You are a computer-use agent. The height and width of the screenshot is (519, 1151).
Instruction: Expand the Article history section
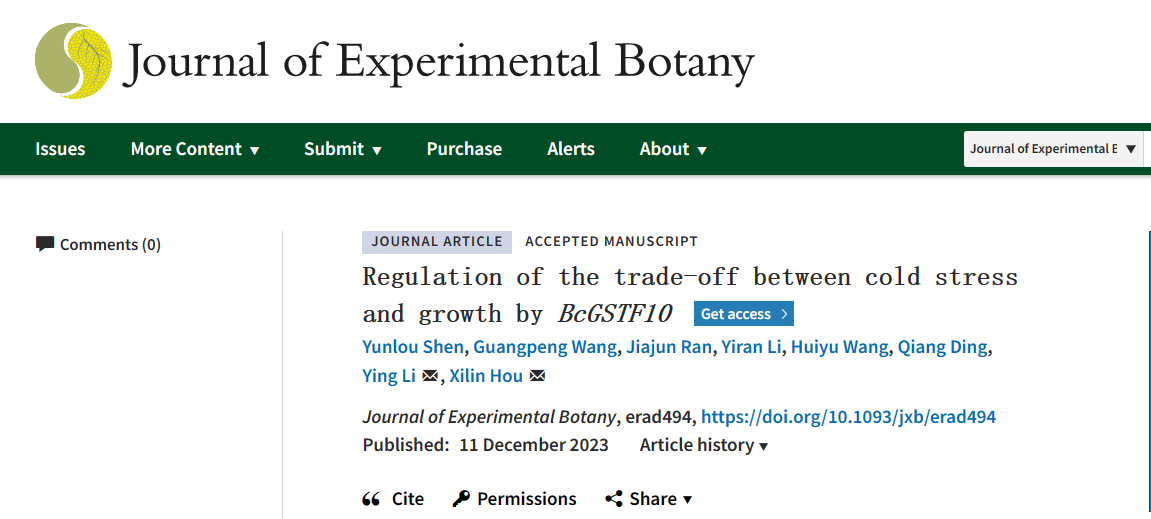pos(704,445)
